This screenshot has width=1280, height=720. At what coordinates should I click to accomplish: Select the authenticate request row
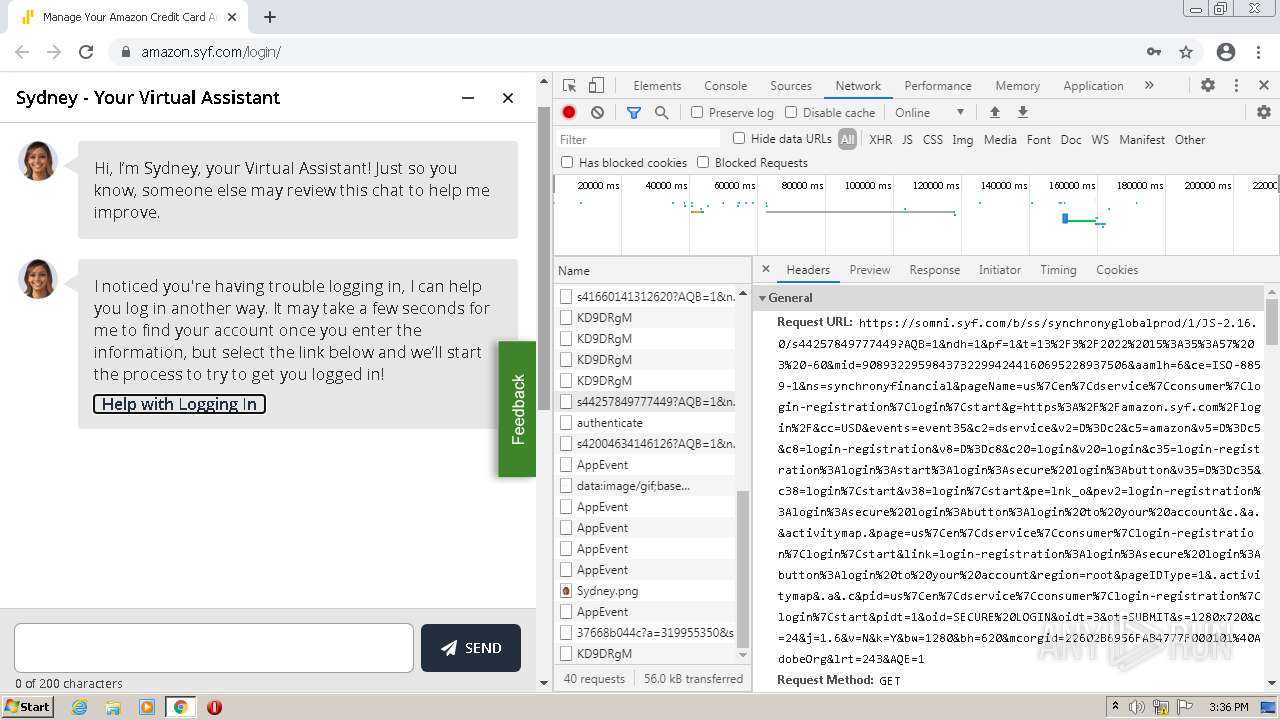pos(646,422)
